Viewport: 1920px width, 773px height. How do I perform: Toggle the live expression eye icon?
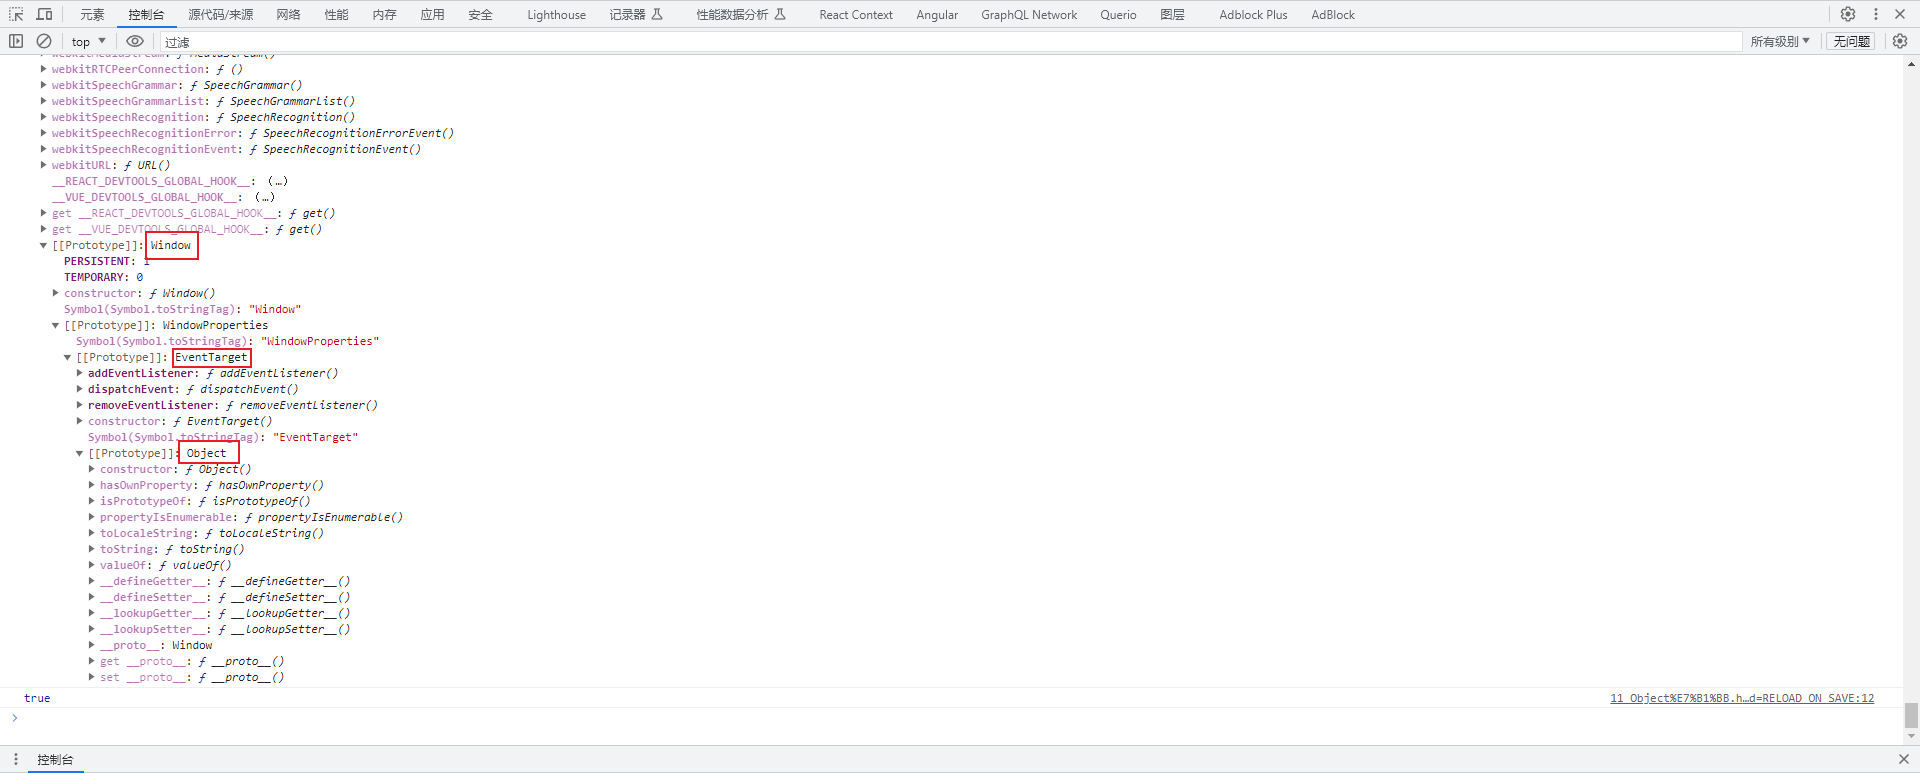135,41
